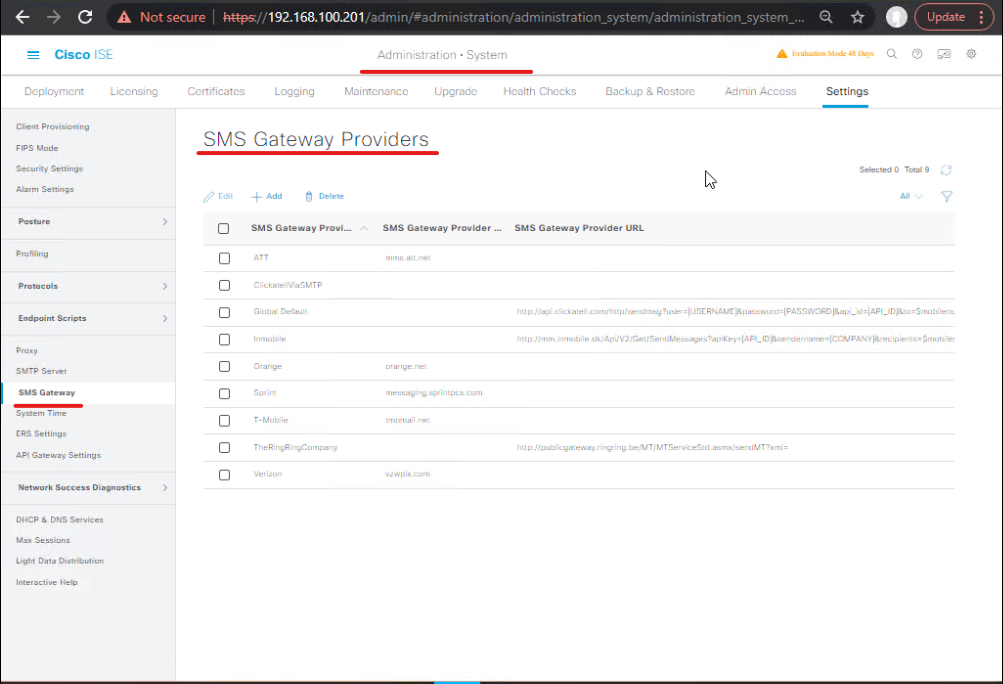Viewport: 1003px width, 684px height.
Task: Bookmark this page with the star icon
Action: click(858, 17)
